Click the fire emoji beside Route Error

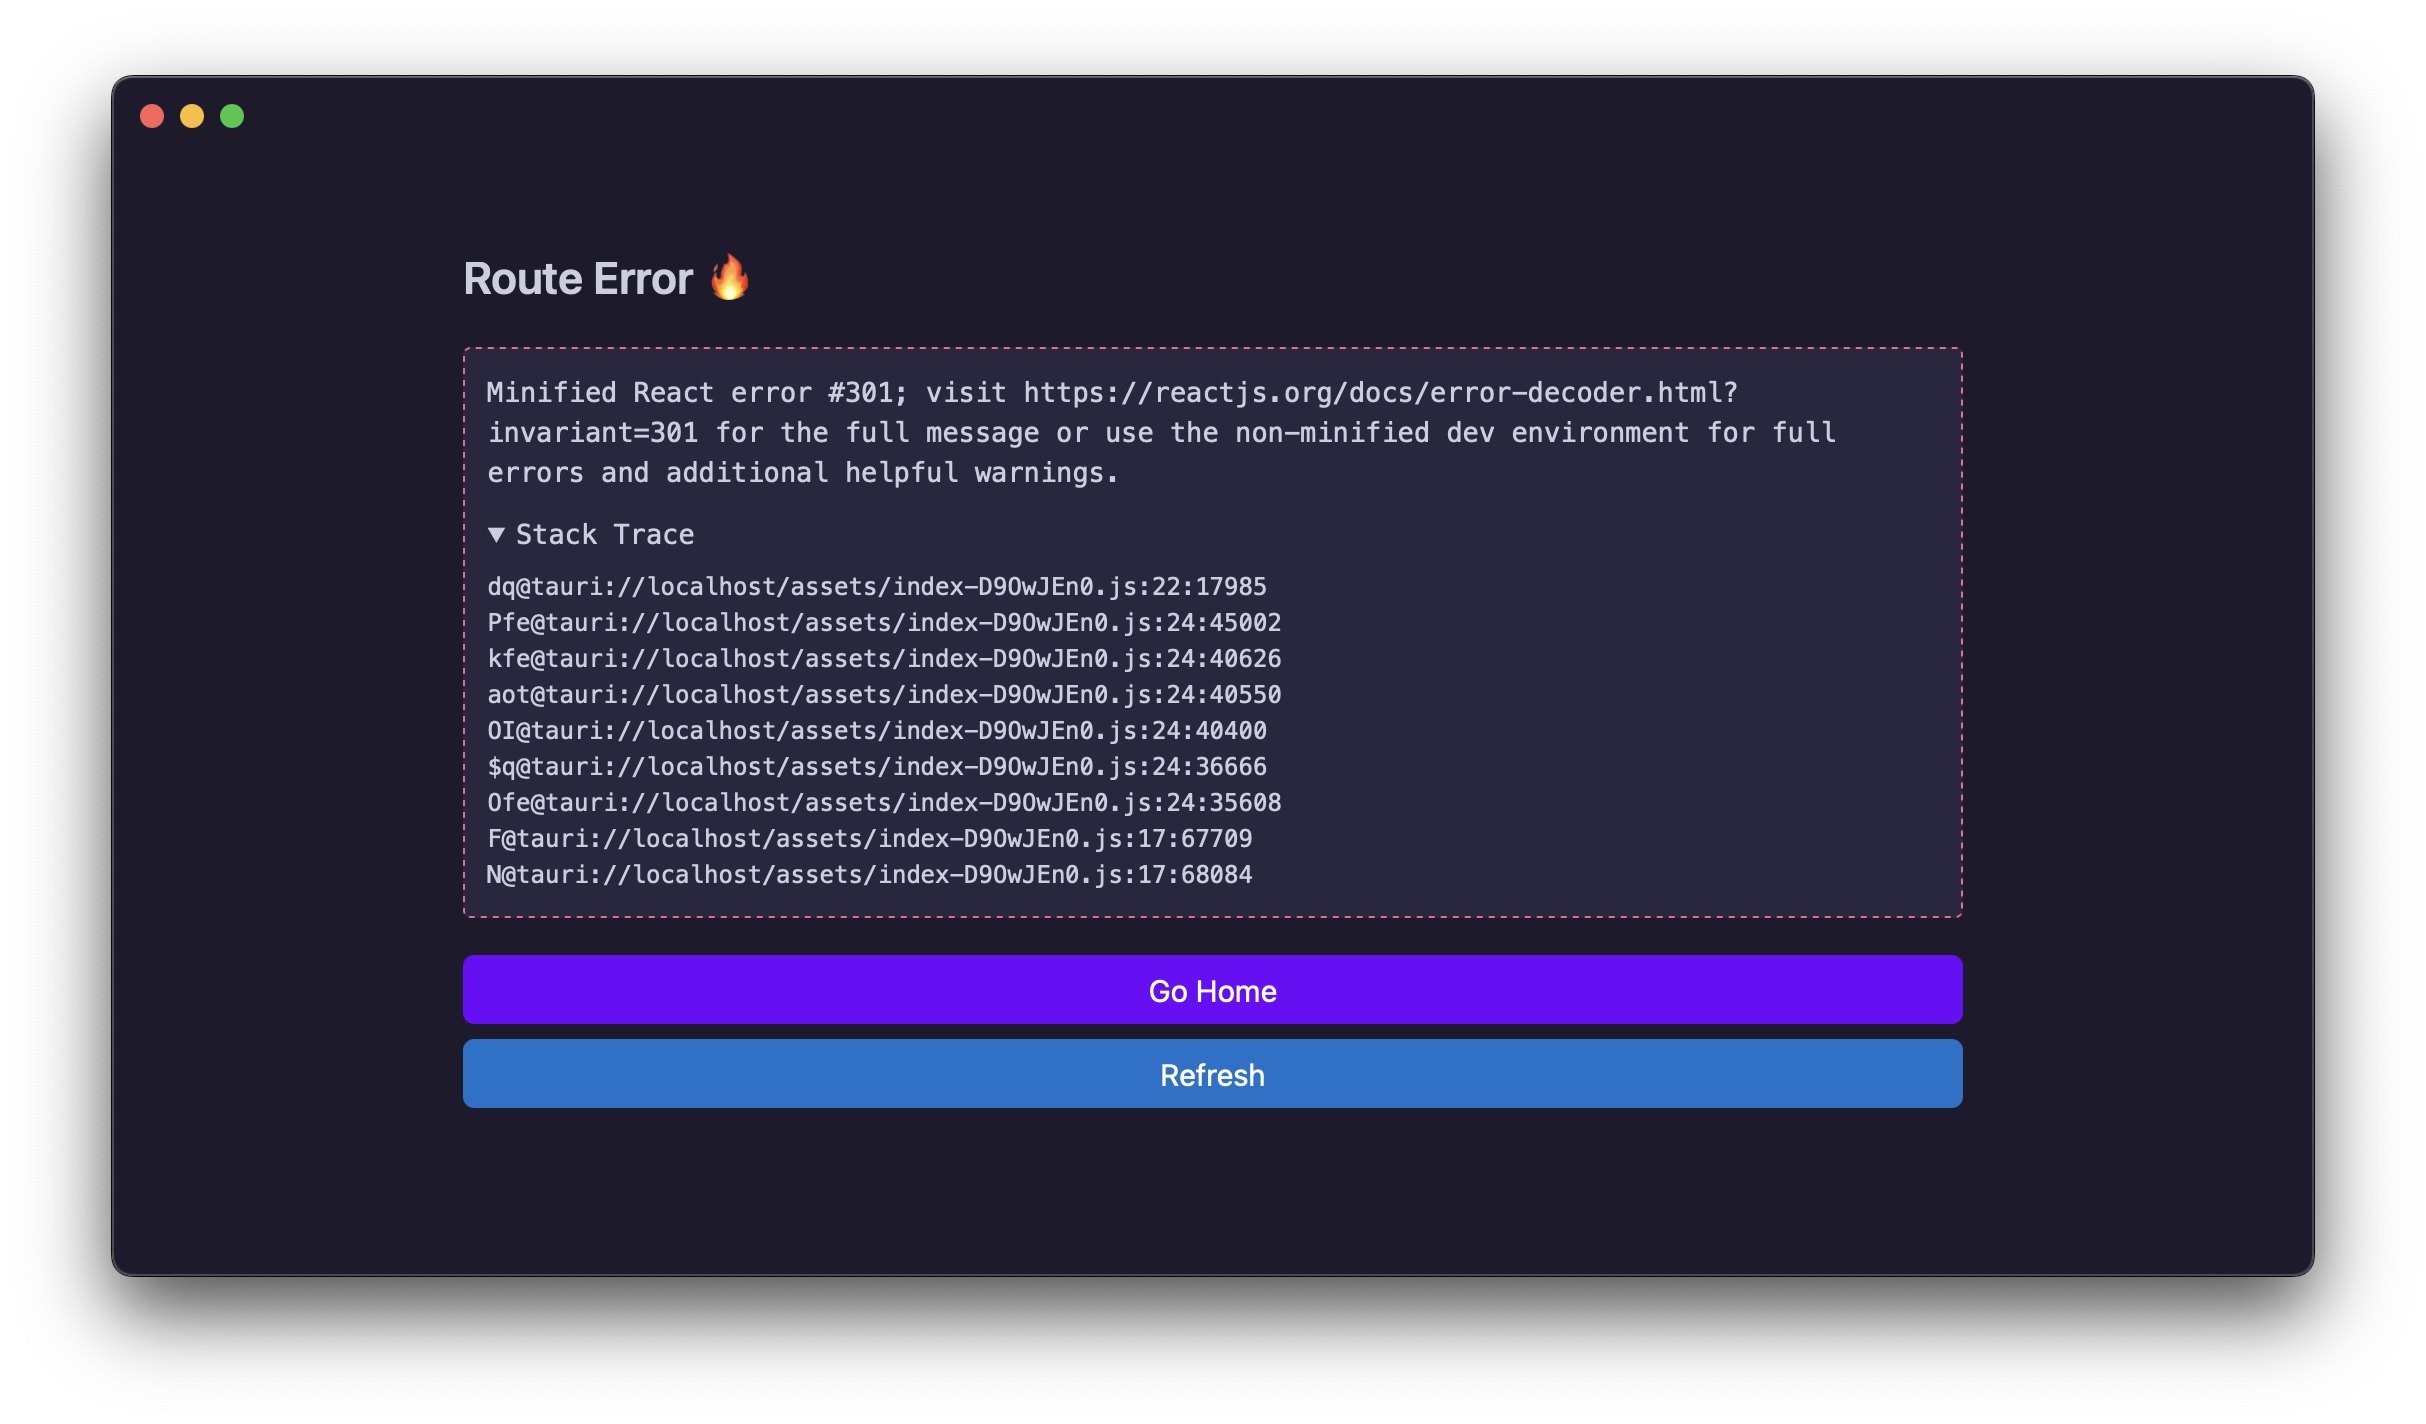click(730, 277)
